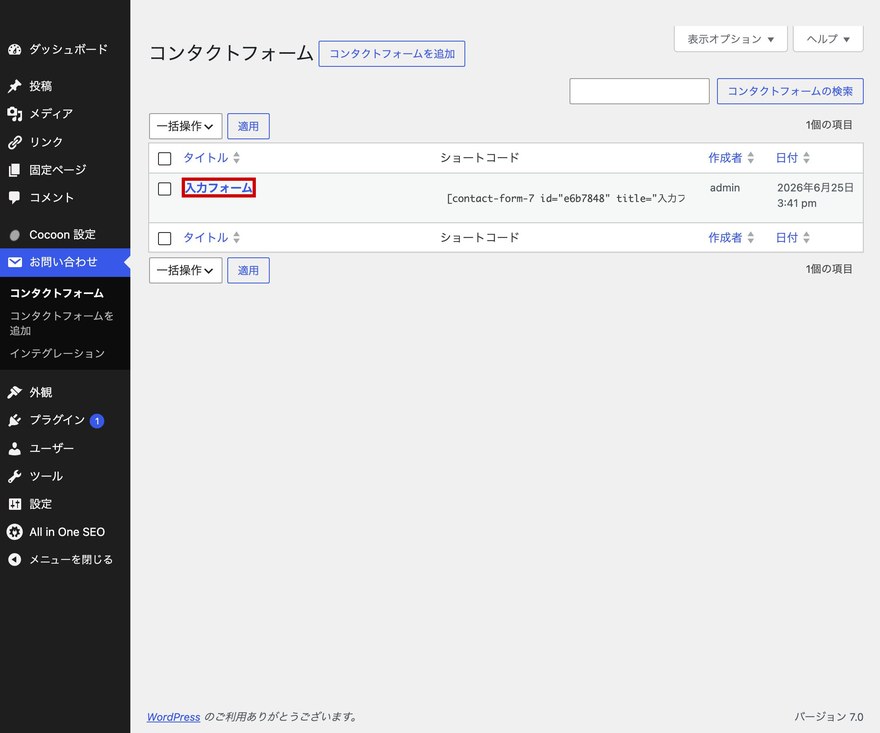Viewport: 880px width, 733px height.
Task: Click the plugin update badge showing 1
Action: 97,420
